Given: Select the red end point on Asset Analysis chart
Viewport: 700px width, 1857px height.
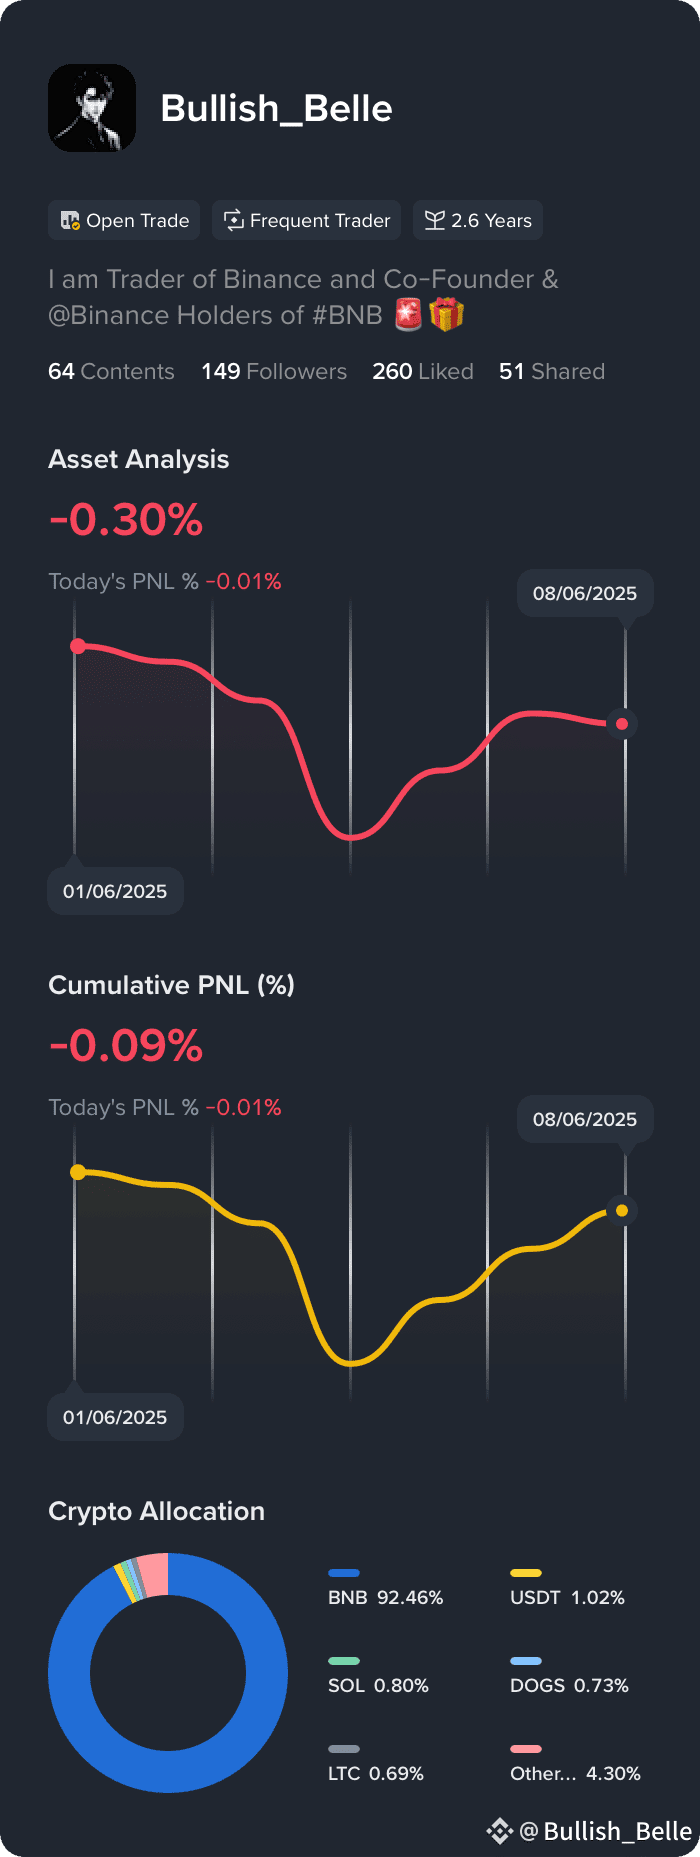Looking at the screenshot, I should click(622, 723).
